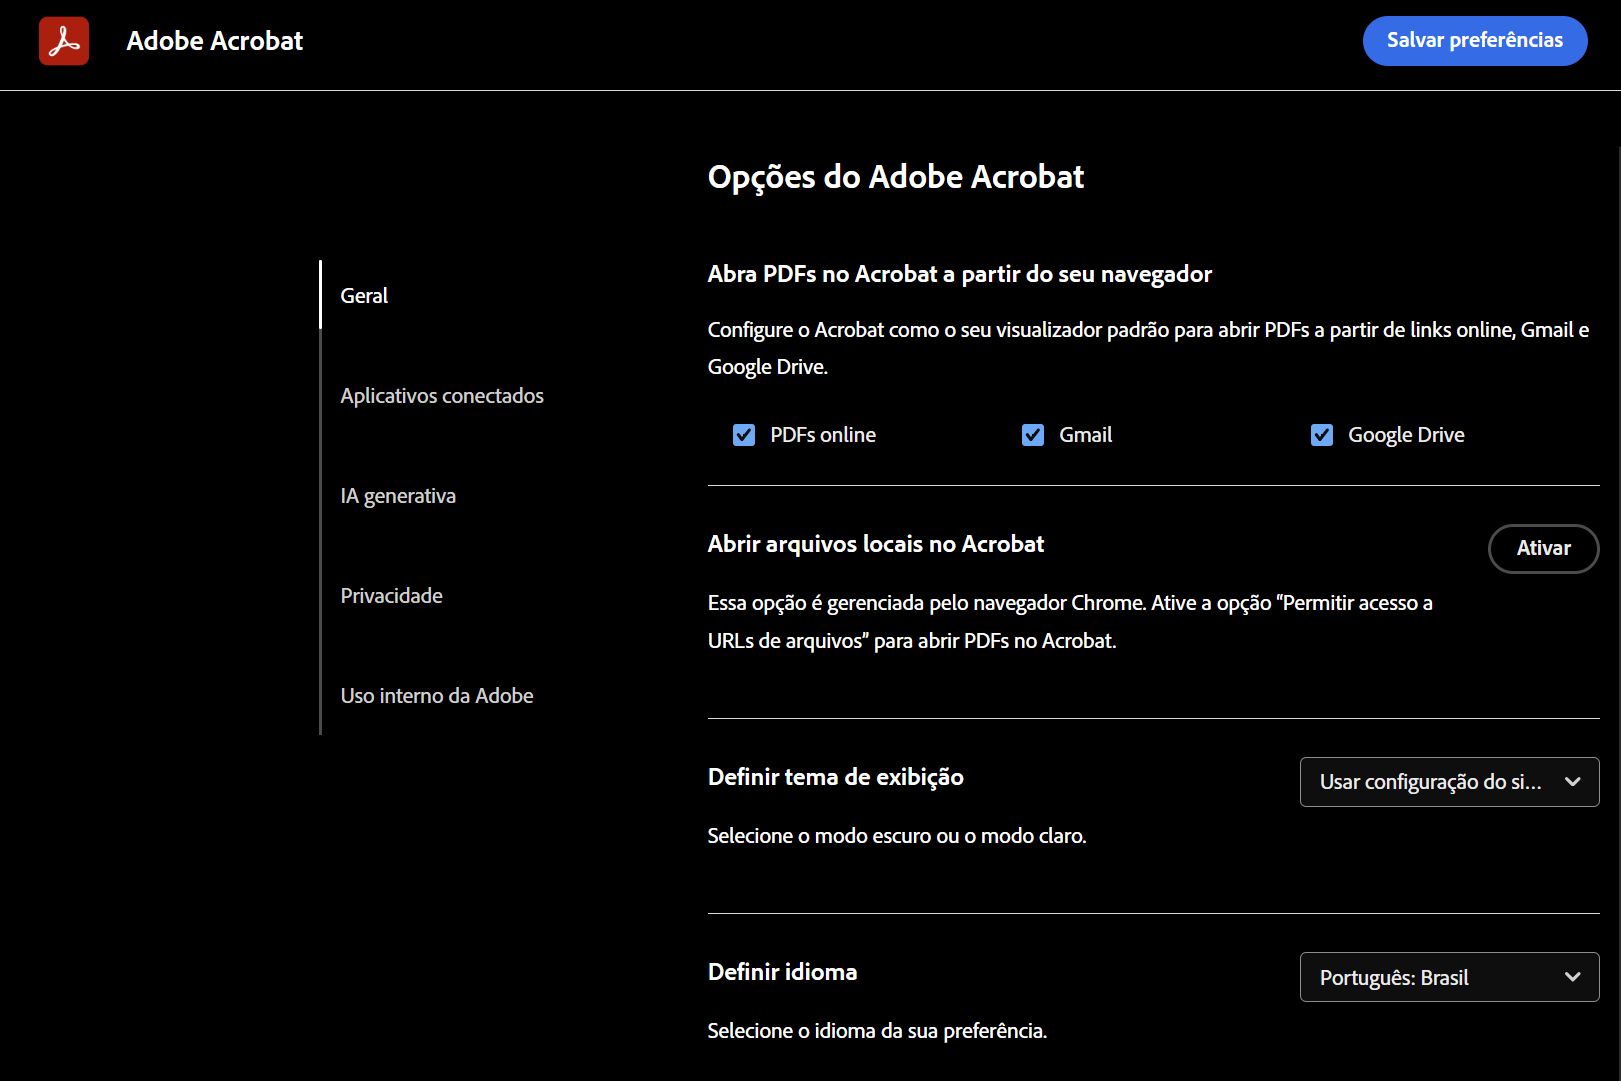Click the PDFs online checkmark icon
The height and width of the screenshot is (1081, 1621).
tap(744, 434)
